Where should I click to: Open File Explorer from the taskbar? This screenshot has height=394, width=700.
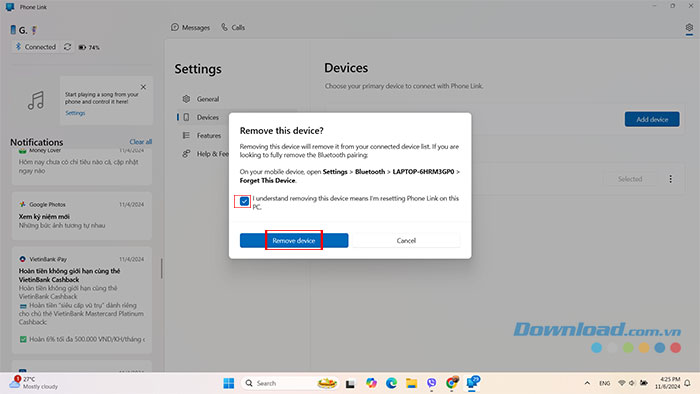coord(411,383)
